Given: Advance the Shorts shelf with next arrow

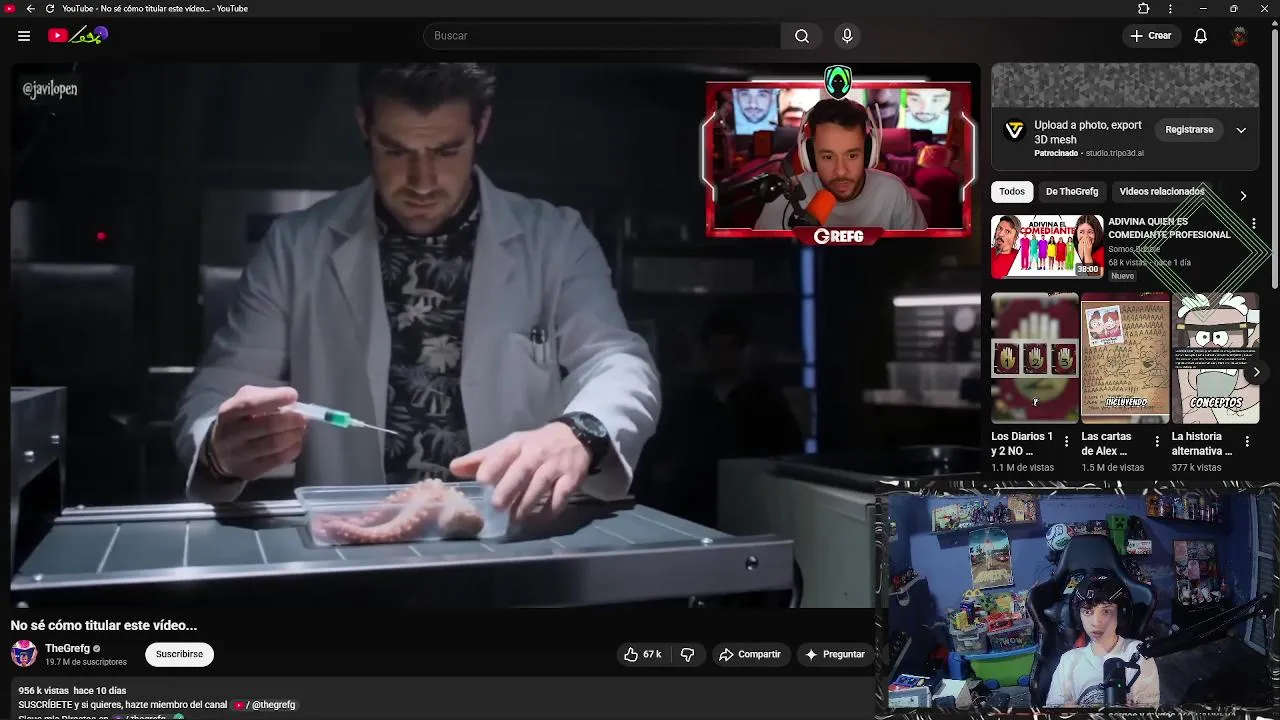Looking at the screenshot, I should click(x=1256, y=372).
